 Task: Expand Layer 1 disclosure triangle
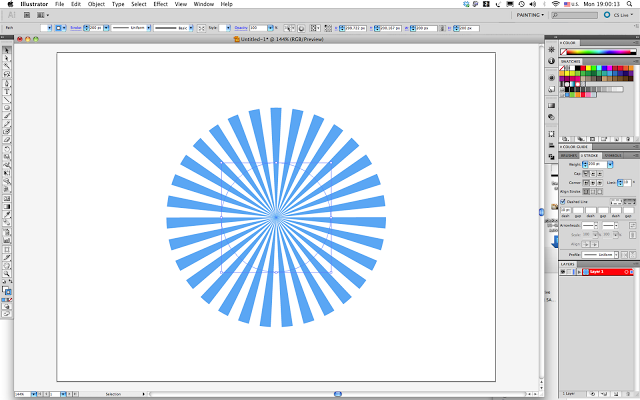pyautogui.click(x=580, y=272)
